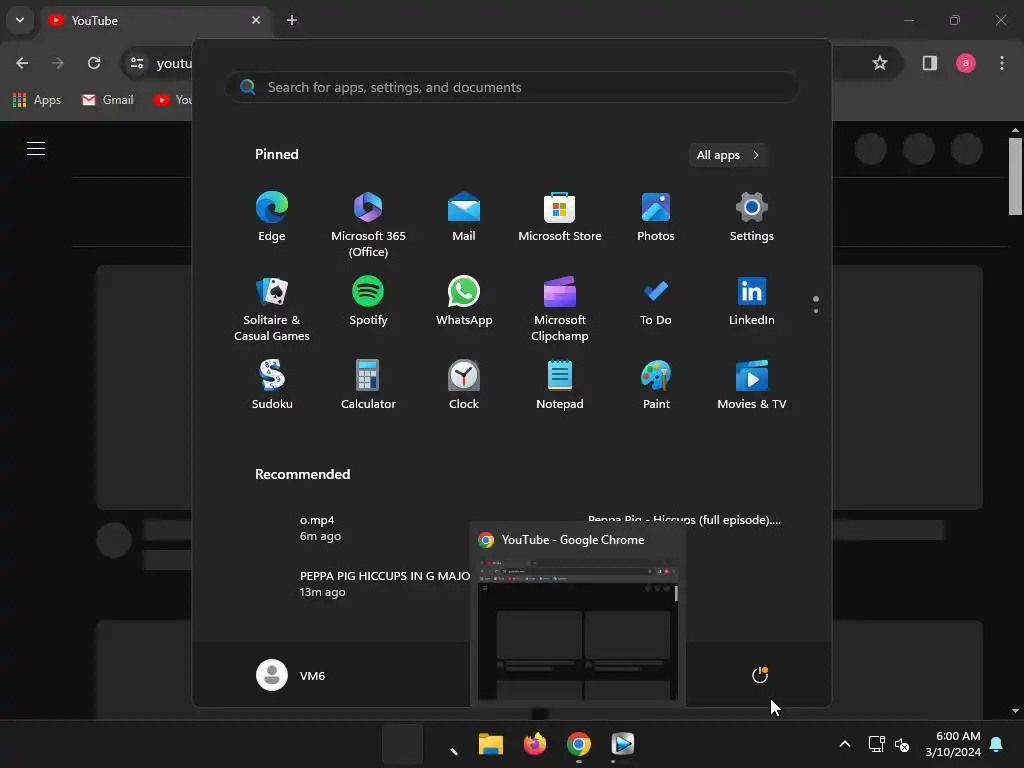Launch Calculator

point(368,385)
